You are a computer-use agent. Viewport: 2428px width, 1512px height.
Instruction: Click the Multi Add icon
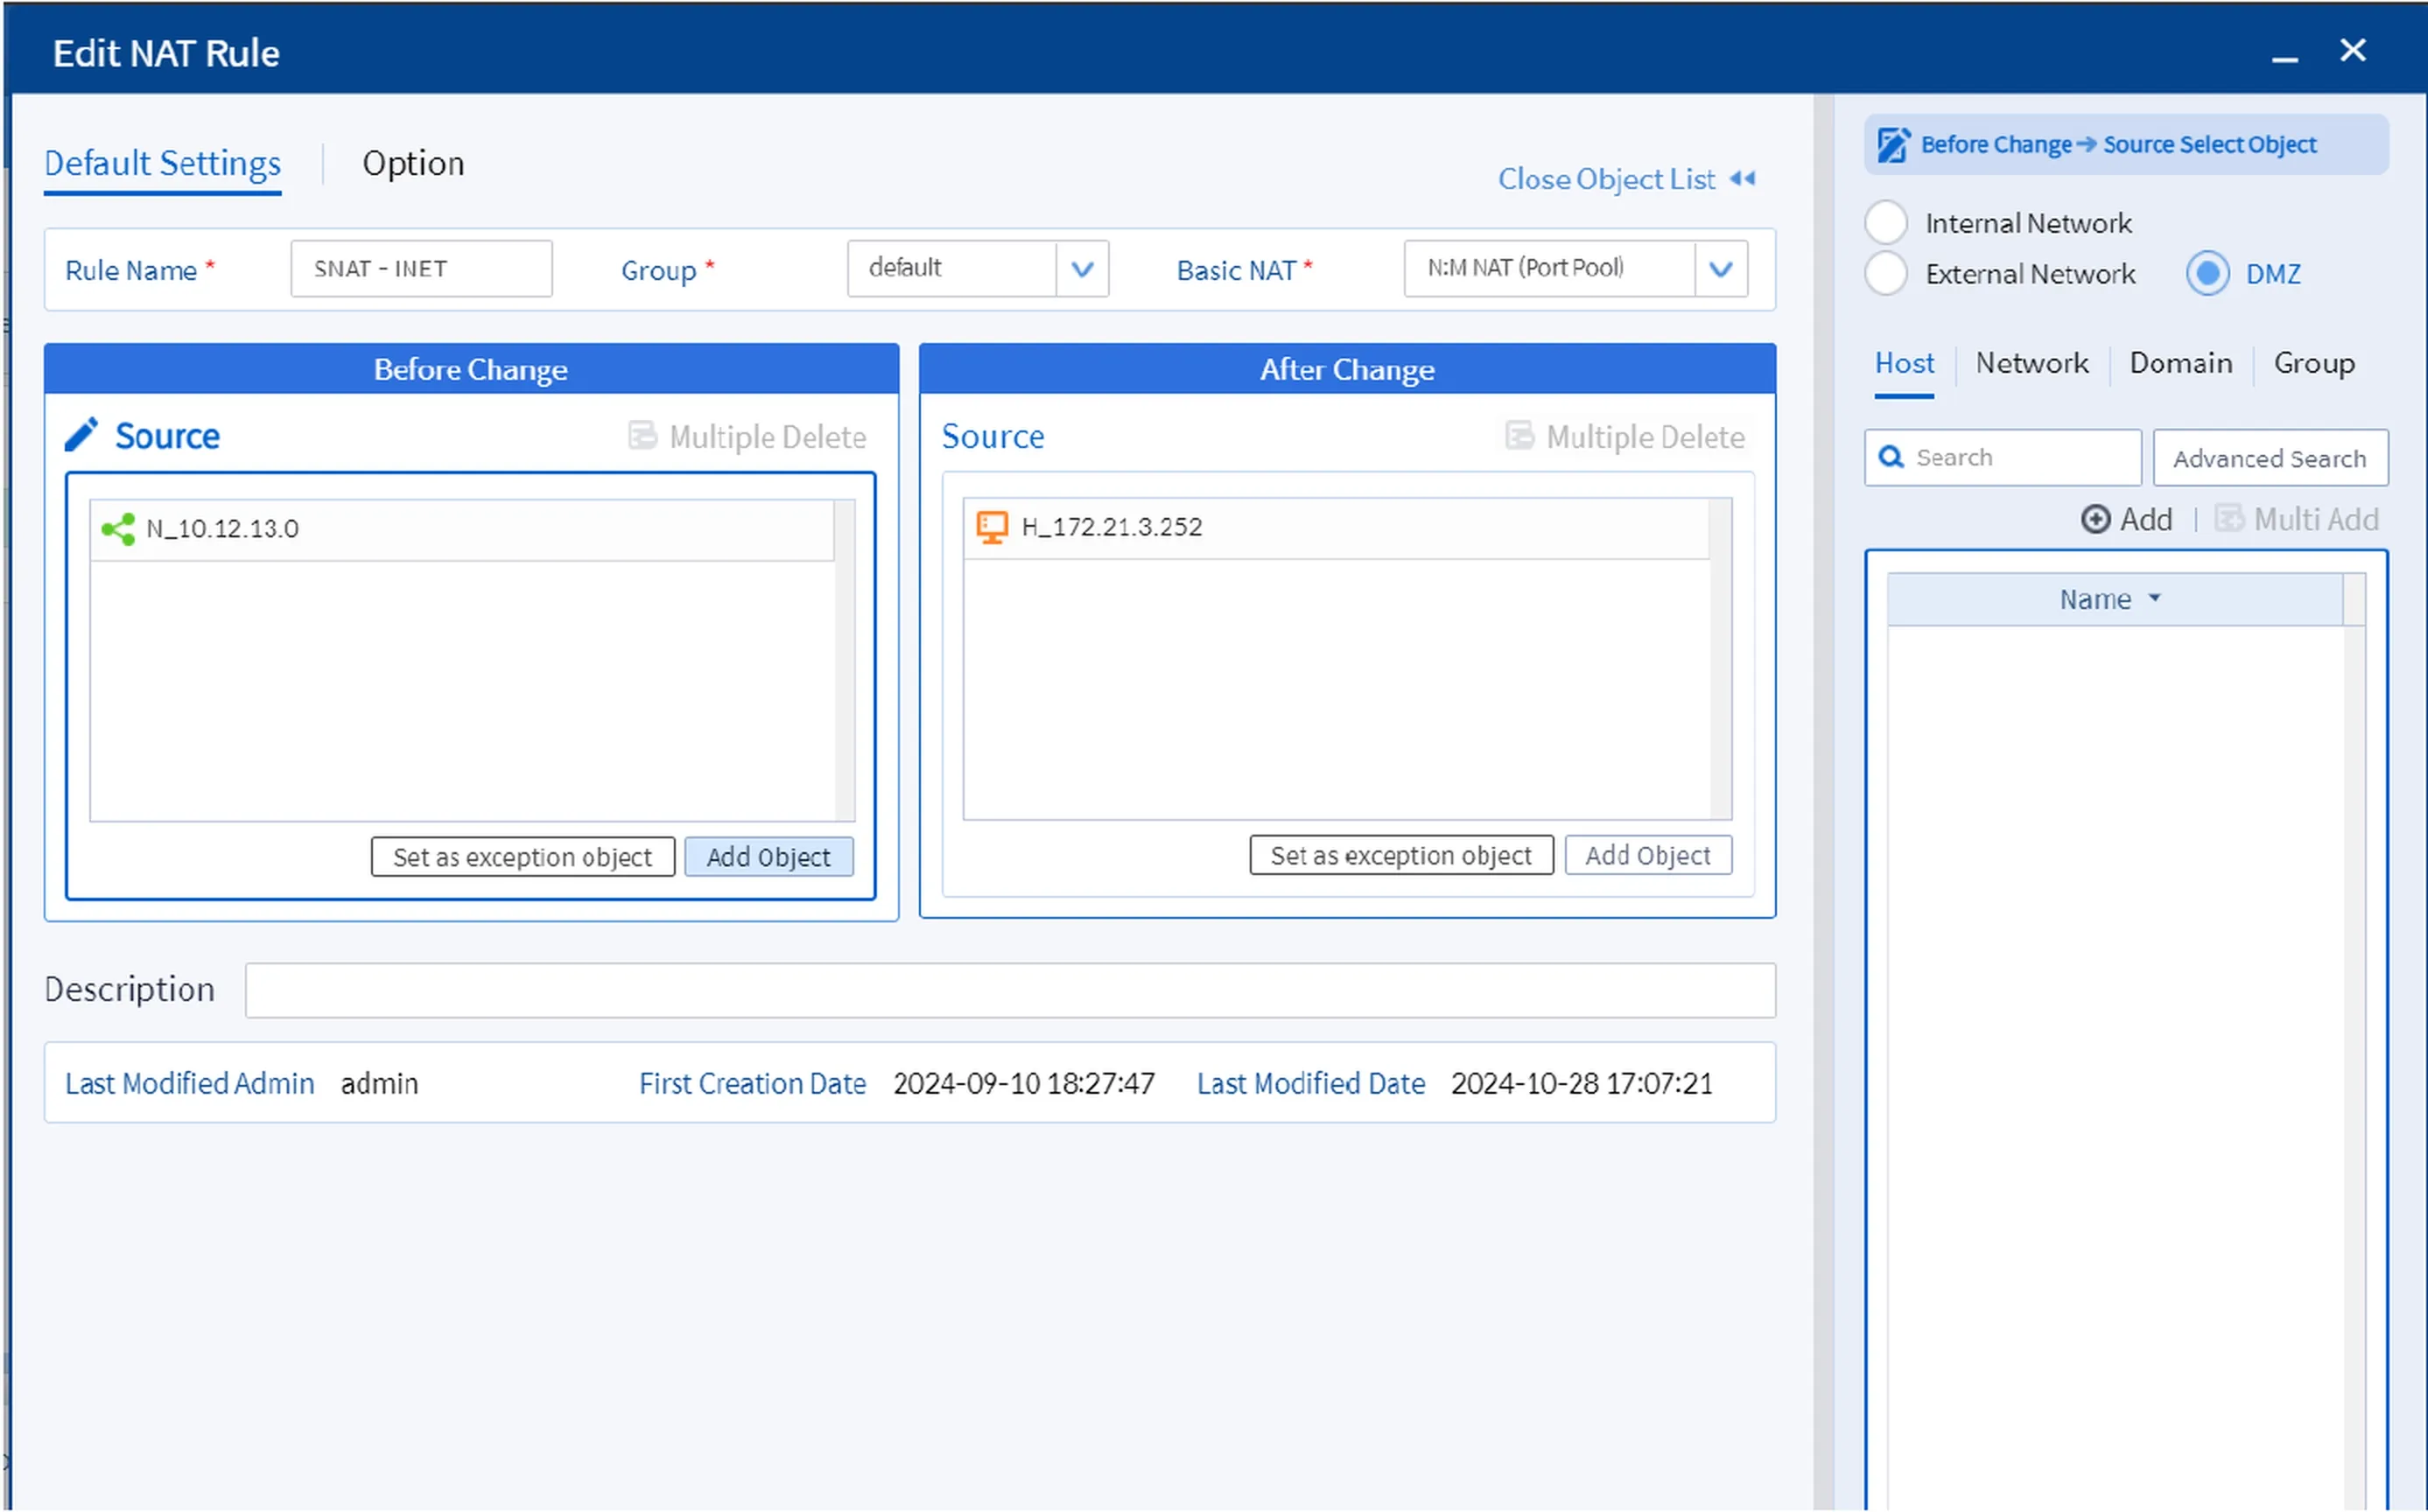click(2228, 519)
